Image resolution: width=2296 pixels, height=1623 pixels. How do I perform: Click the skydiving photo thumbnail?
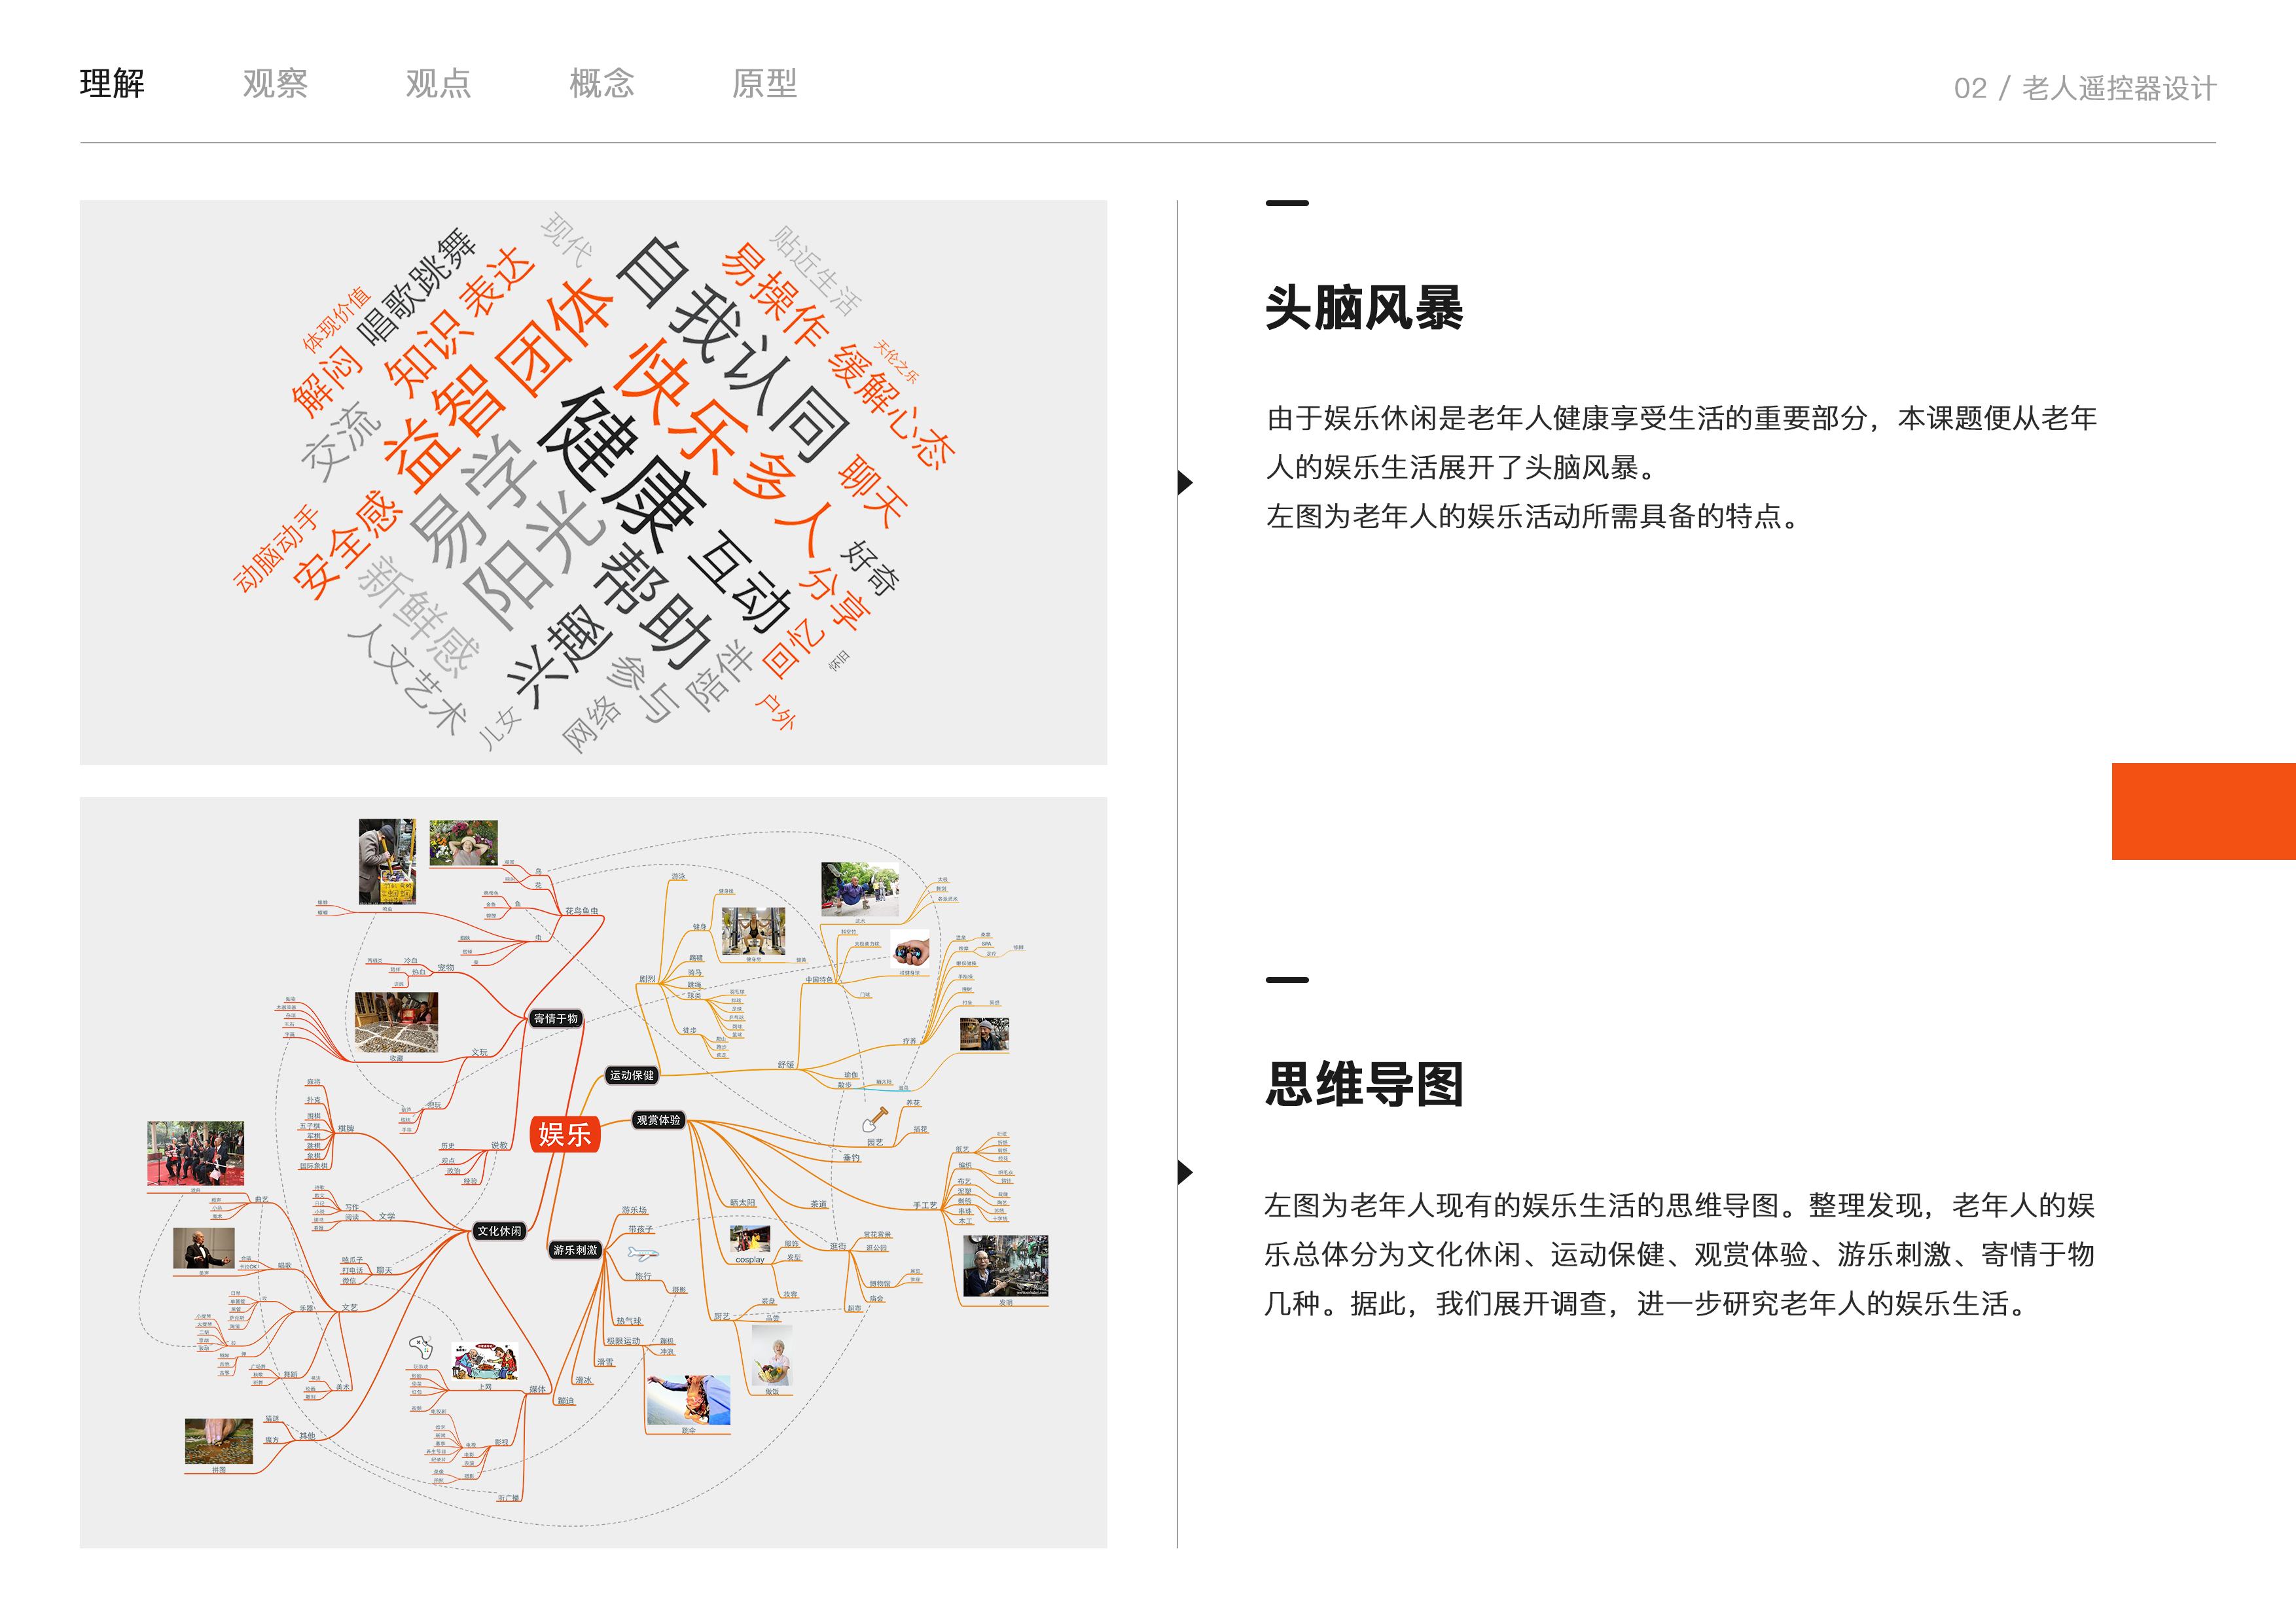click(688, 1399)
